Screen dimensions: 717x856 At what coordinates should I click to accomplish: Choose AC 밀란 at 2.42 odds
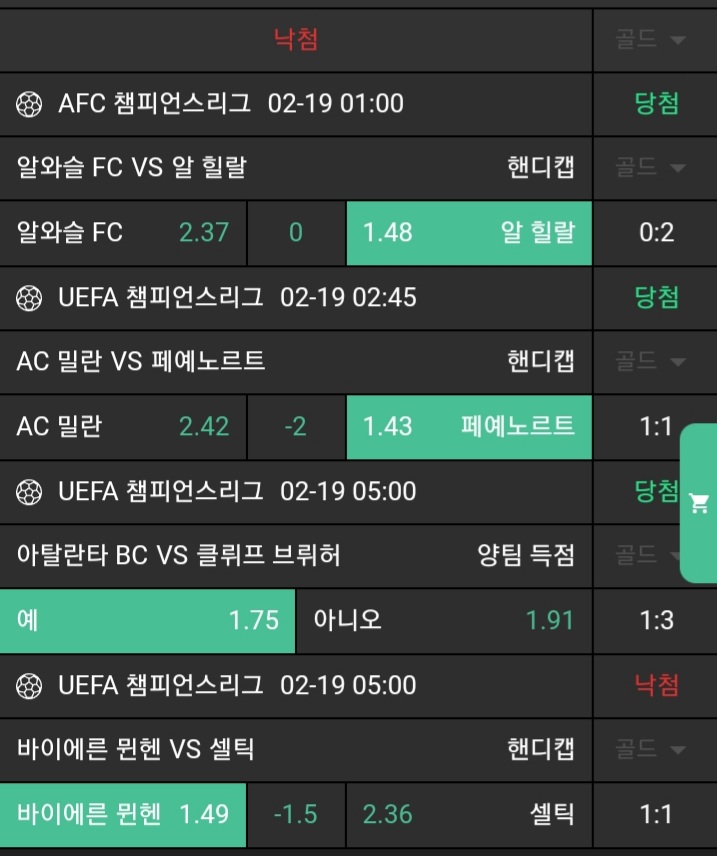click(x=123, y=427)
